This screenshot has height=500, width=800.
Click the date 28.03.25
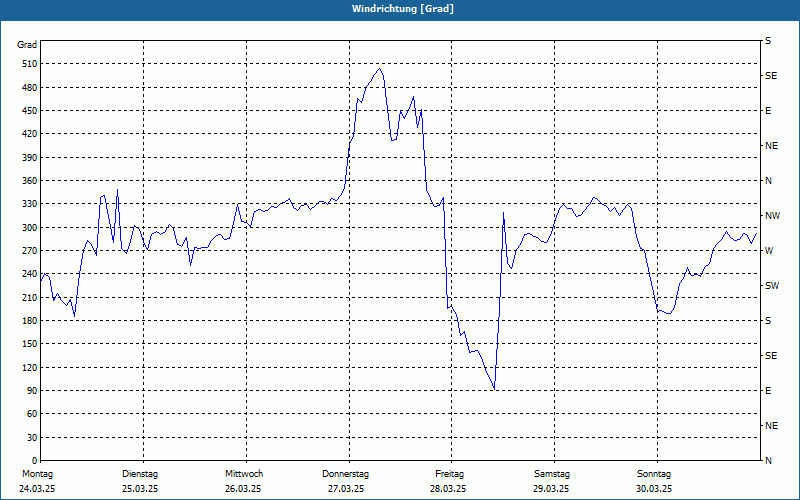click(448, 489)
